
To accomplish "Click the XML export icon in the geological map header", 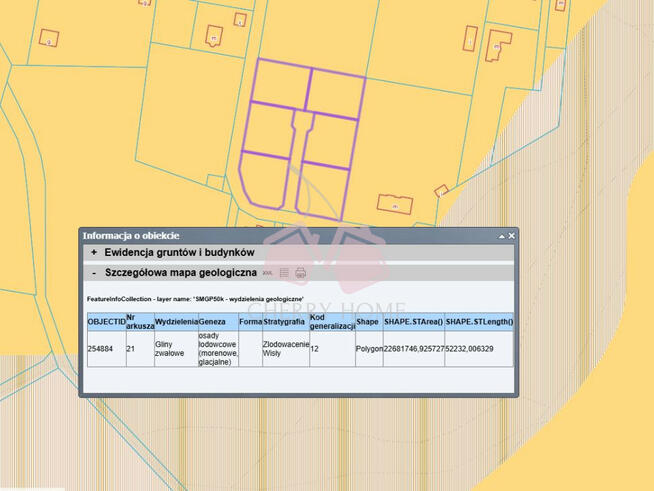I will pos(267,273).
